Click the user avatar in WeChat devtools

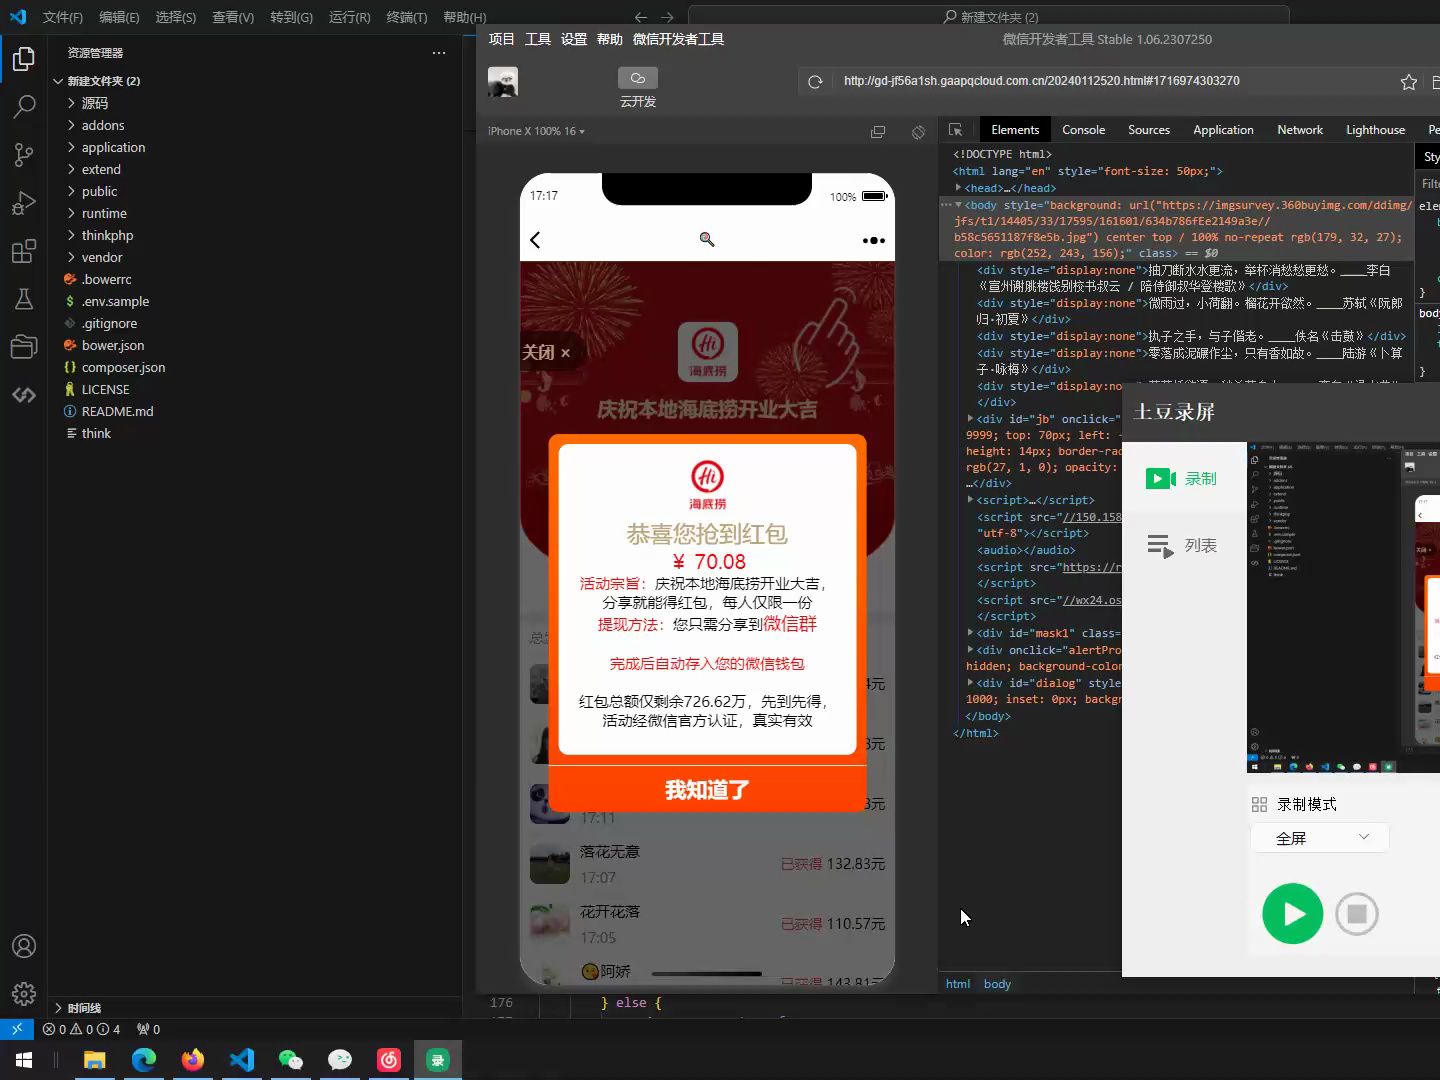[503, 82]
